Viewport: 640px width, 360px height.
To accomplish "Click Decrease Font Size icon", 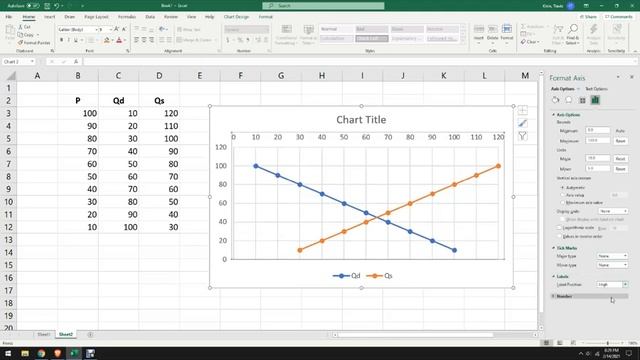I will [124, 29].
